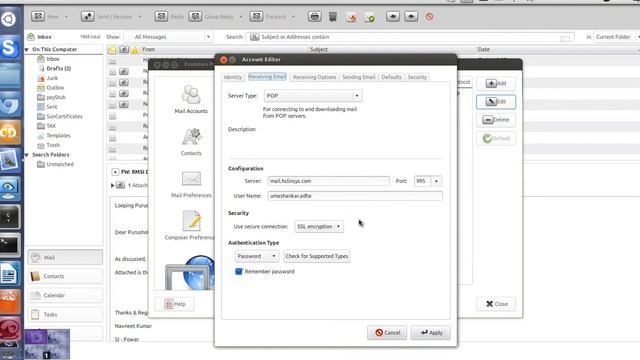This screenshot has width=640, height=360.
Task: Click the Reply toolbar icon
Action: coord(161,16)
